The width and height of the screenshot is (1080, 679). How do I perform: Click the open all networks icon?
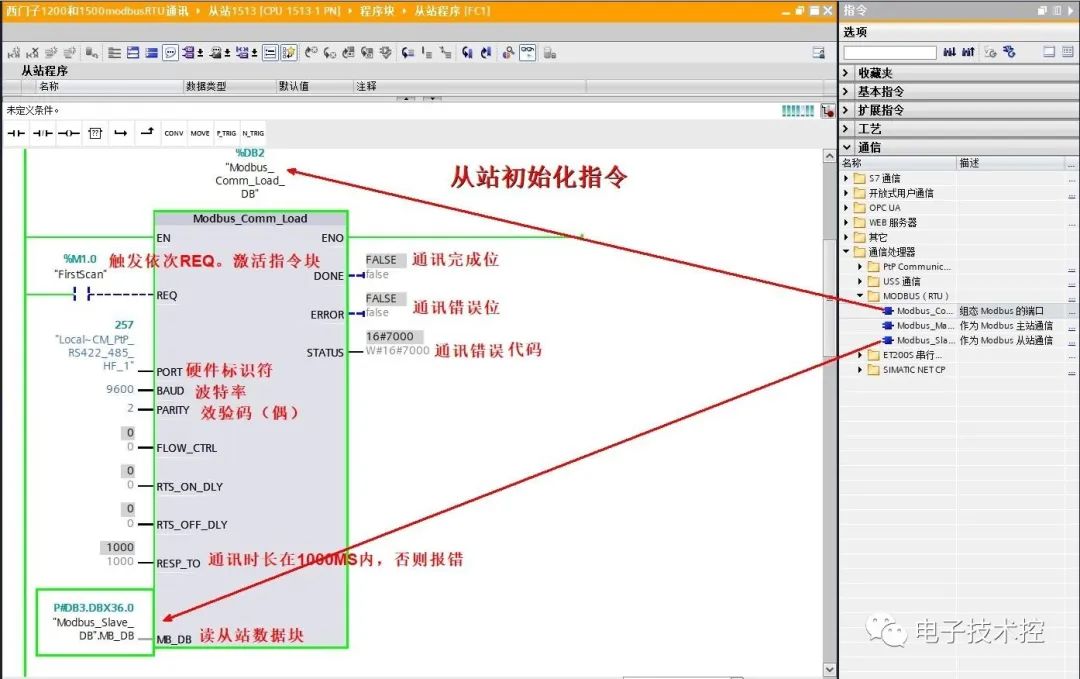133,53
